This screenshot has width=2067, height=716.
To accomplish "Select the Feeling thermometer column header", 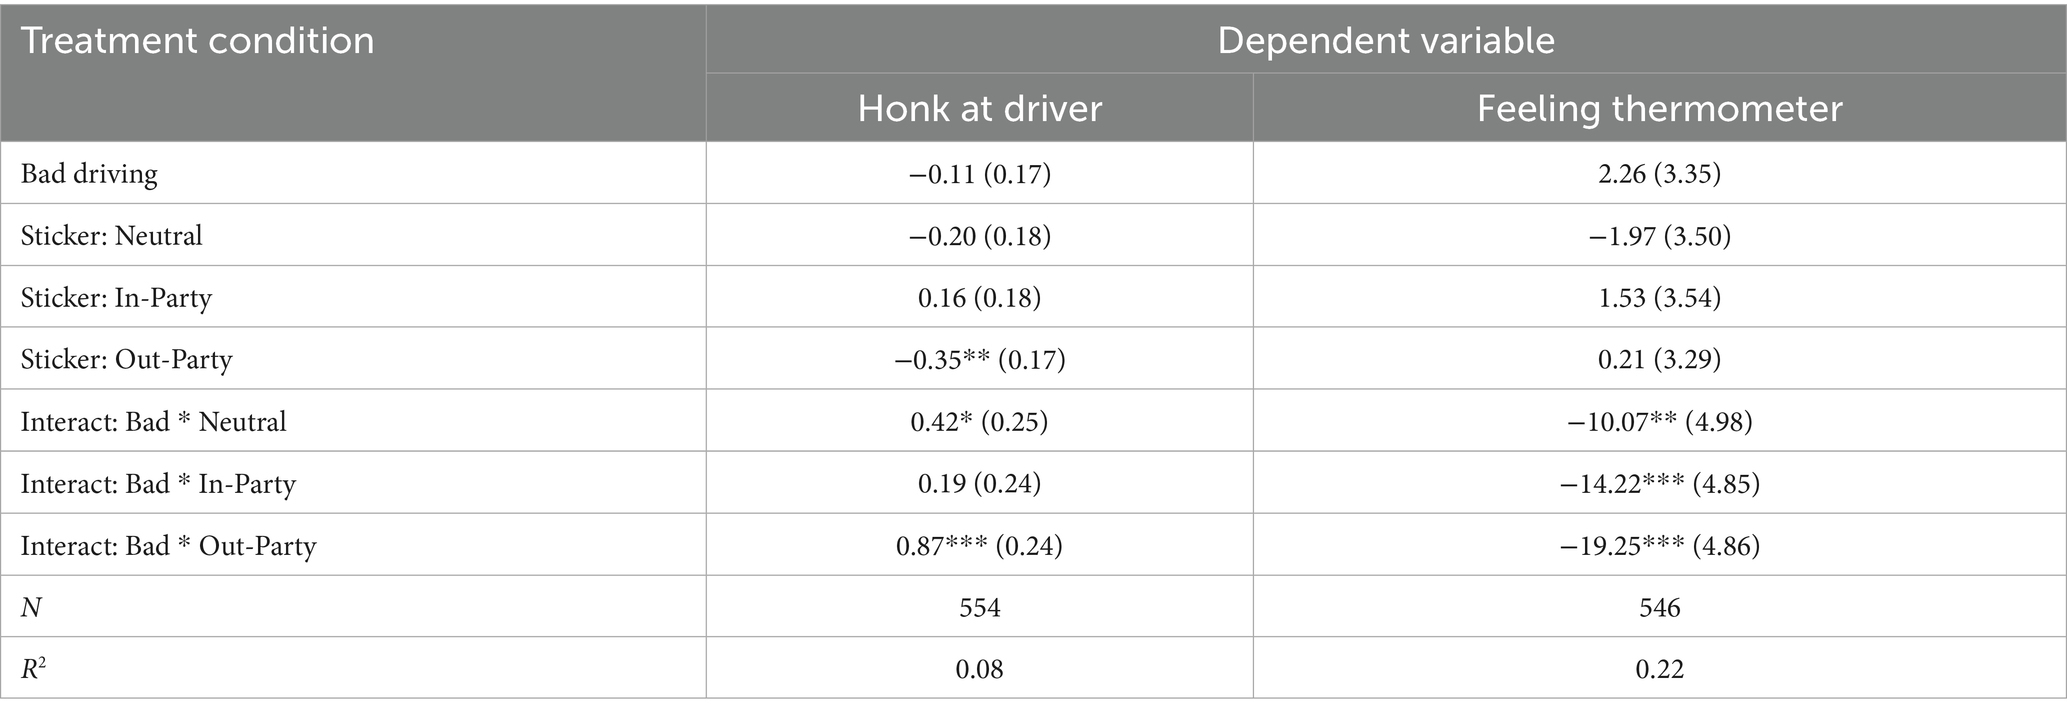I will coord(1659,108).
